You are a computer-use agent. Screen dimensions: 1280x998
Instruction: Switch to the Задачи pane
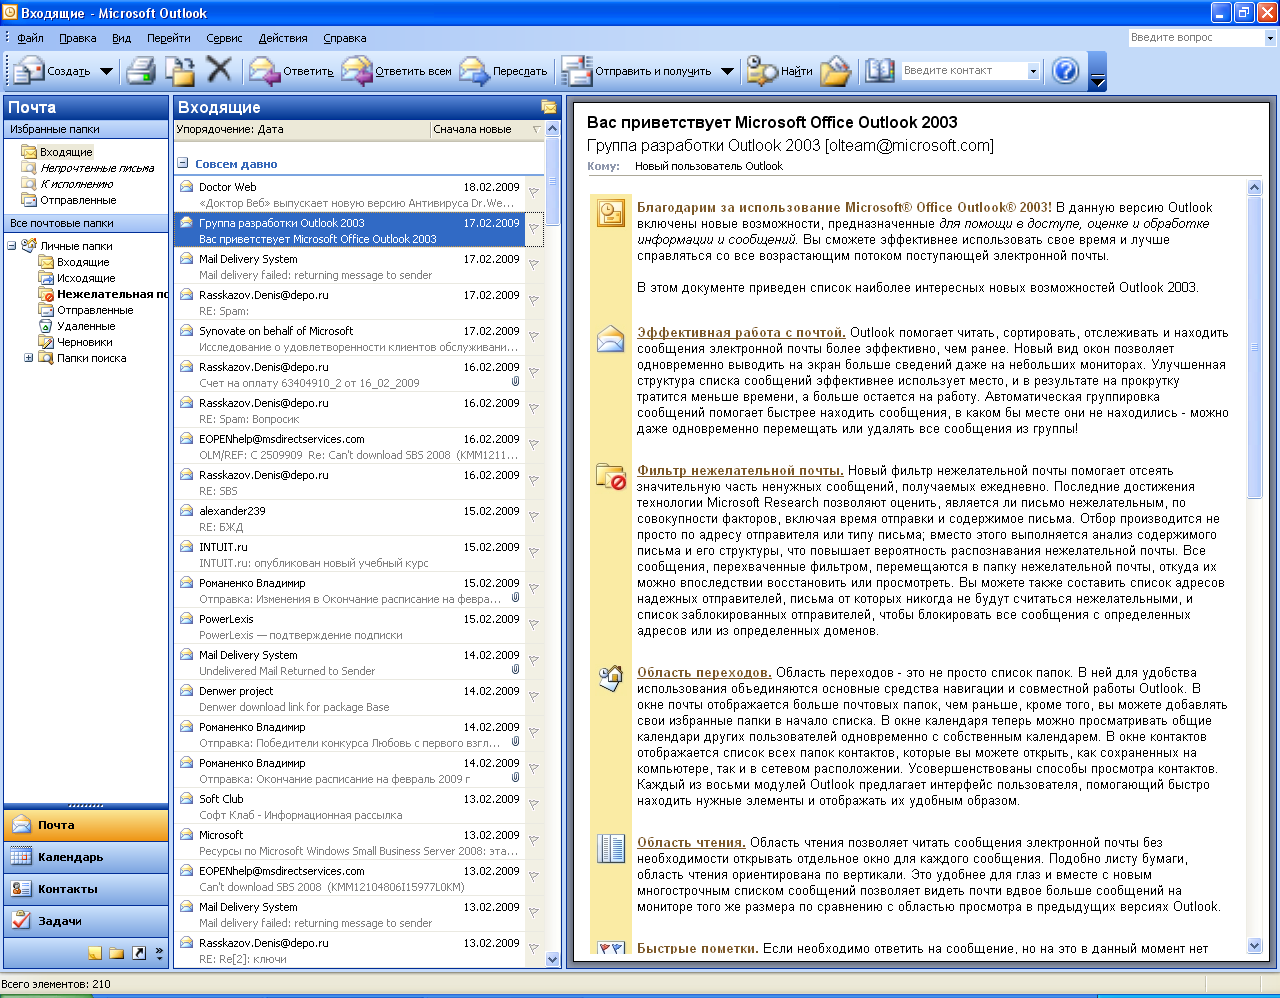pyautogui.click(x=86, y=921)
